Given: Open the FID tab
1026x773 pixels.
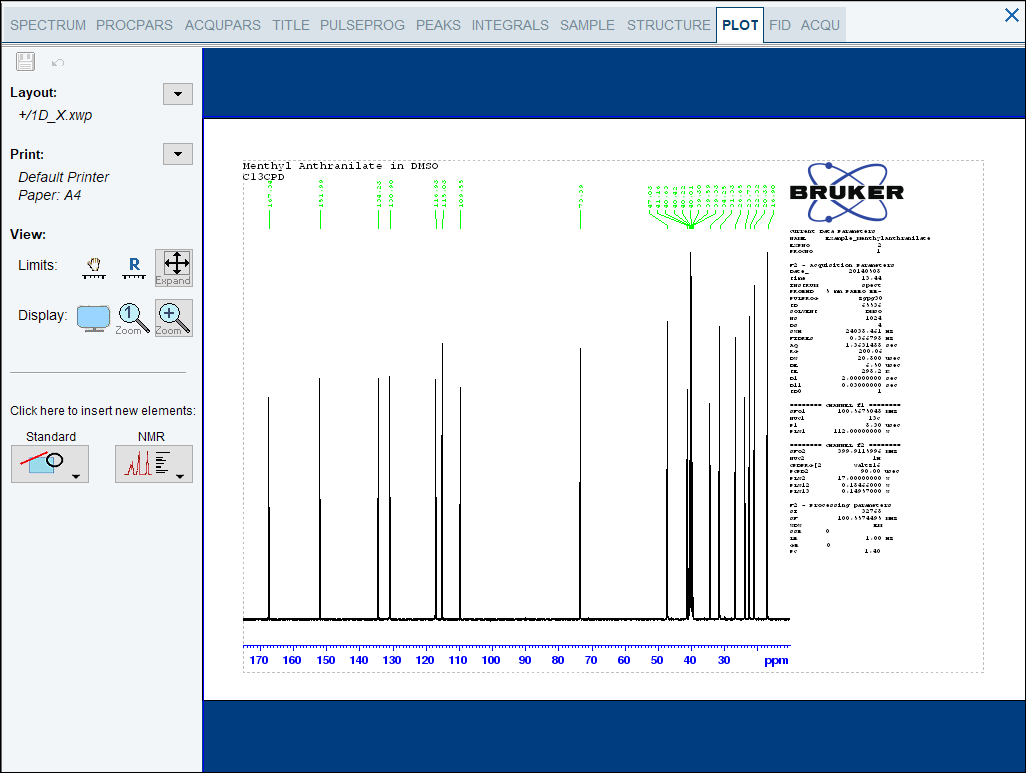Looking at the screenshot, I should click(779, 26).
